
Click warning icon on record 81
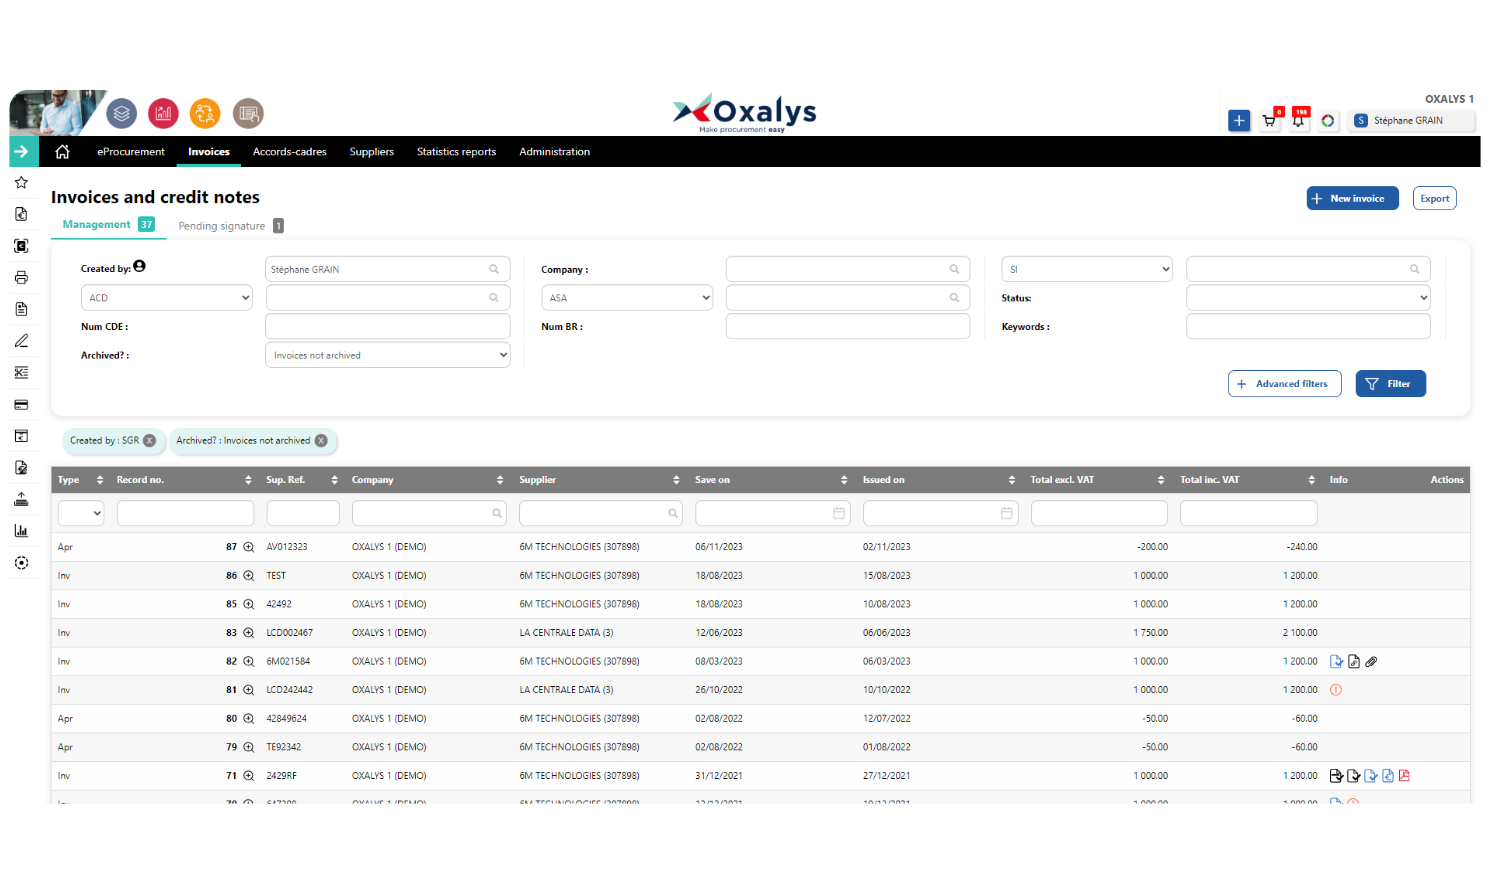[x=1336, y=690]
